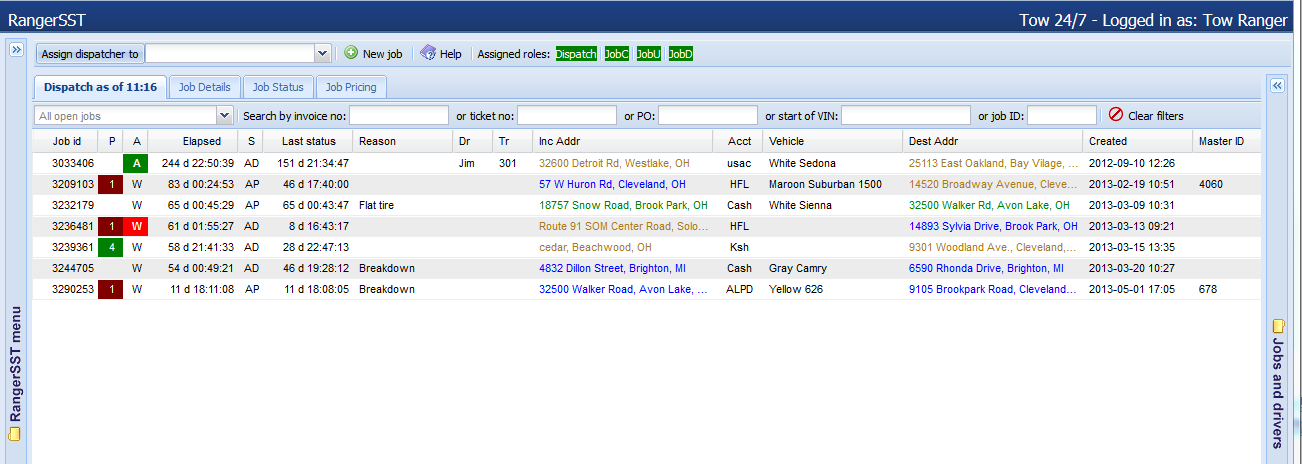Click the JobC role badge

pyautogui.click(x=616, y=54)
